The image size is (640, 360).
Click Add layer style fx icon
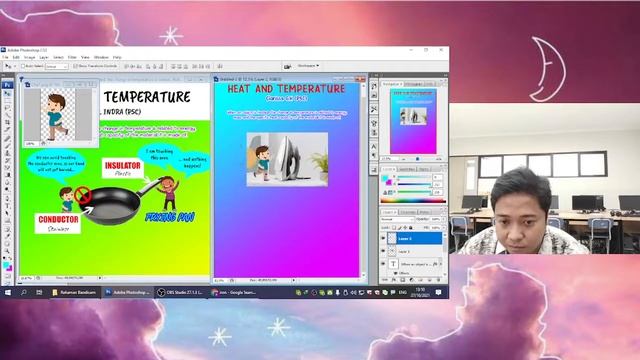[394, 280]
